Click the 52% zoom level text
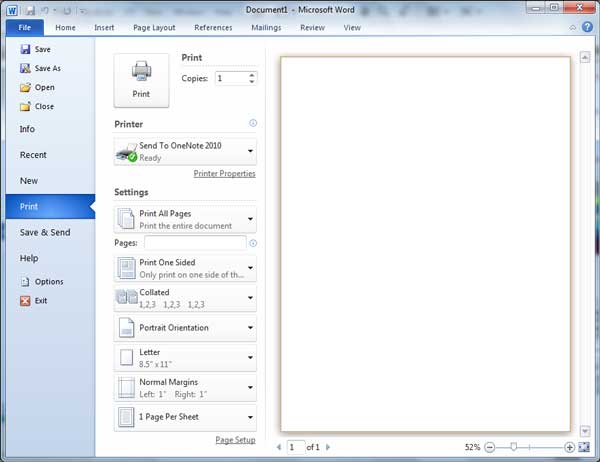Image resolution: width=600 pixels, height=462 pixels. [472, 447]
